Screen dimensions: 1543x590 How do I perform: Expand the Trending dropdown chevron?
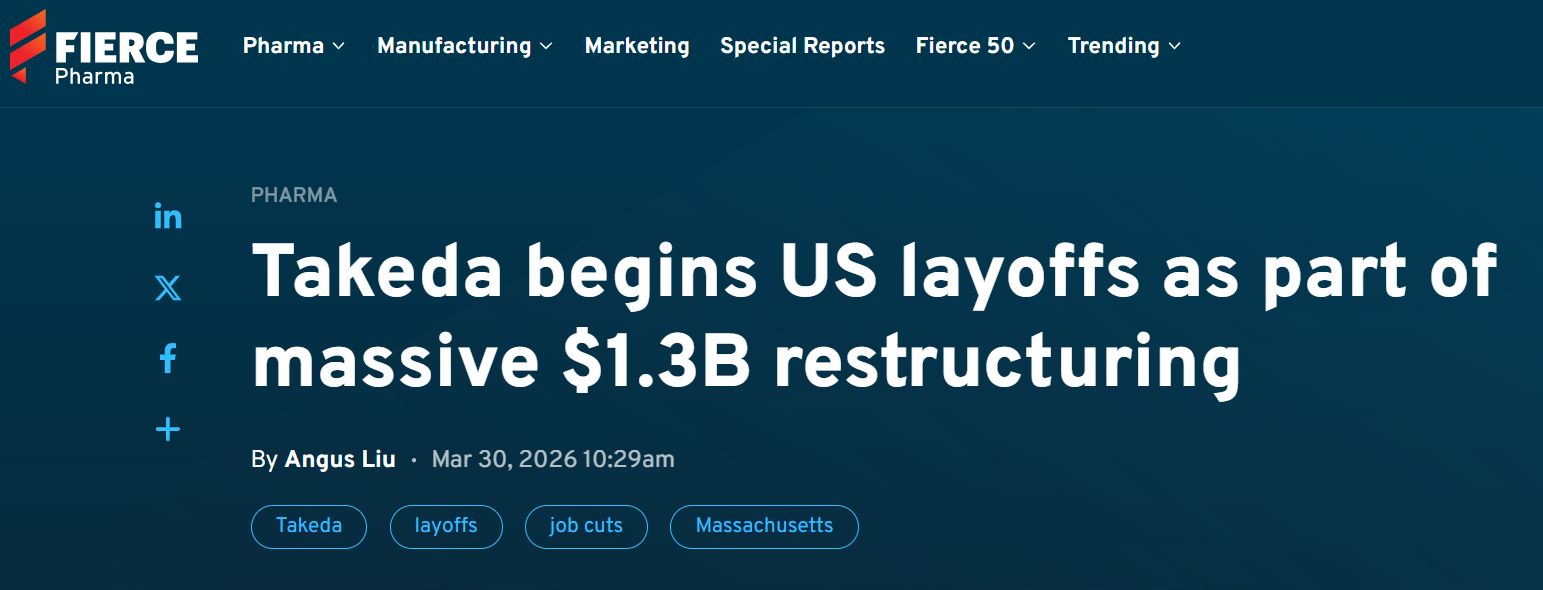coord(1174,47)
